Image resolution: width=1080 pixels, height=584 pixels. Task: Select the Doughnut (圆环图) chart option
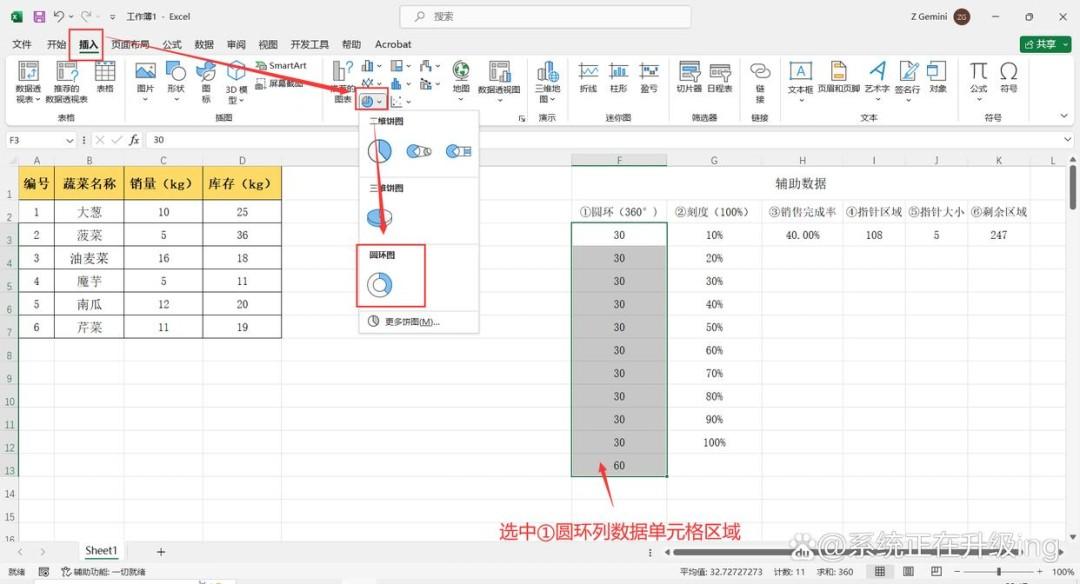pos(380,284)
